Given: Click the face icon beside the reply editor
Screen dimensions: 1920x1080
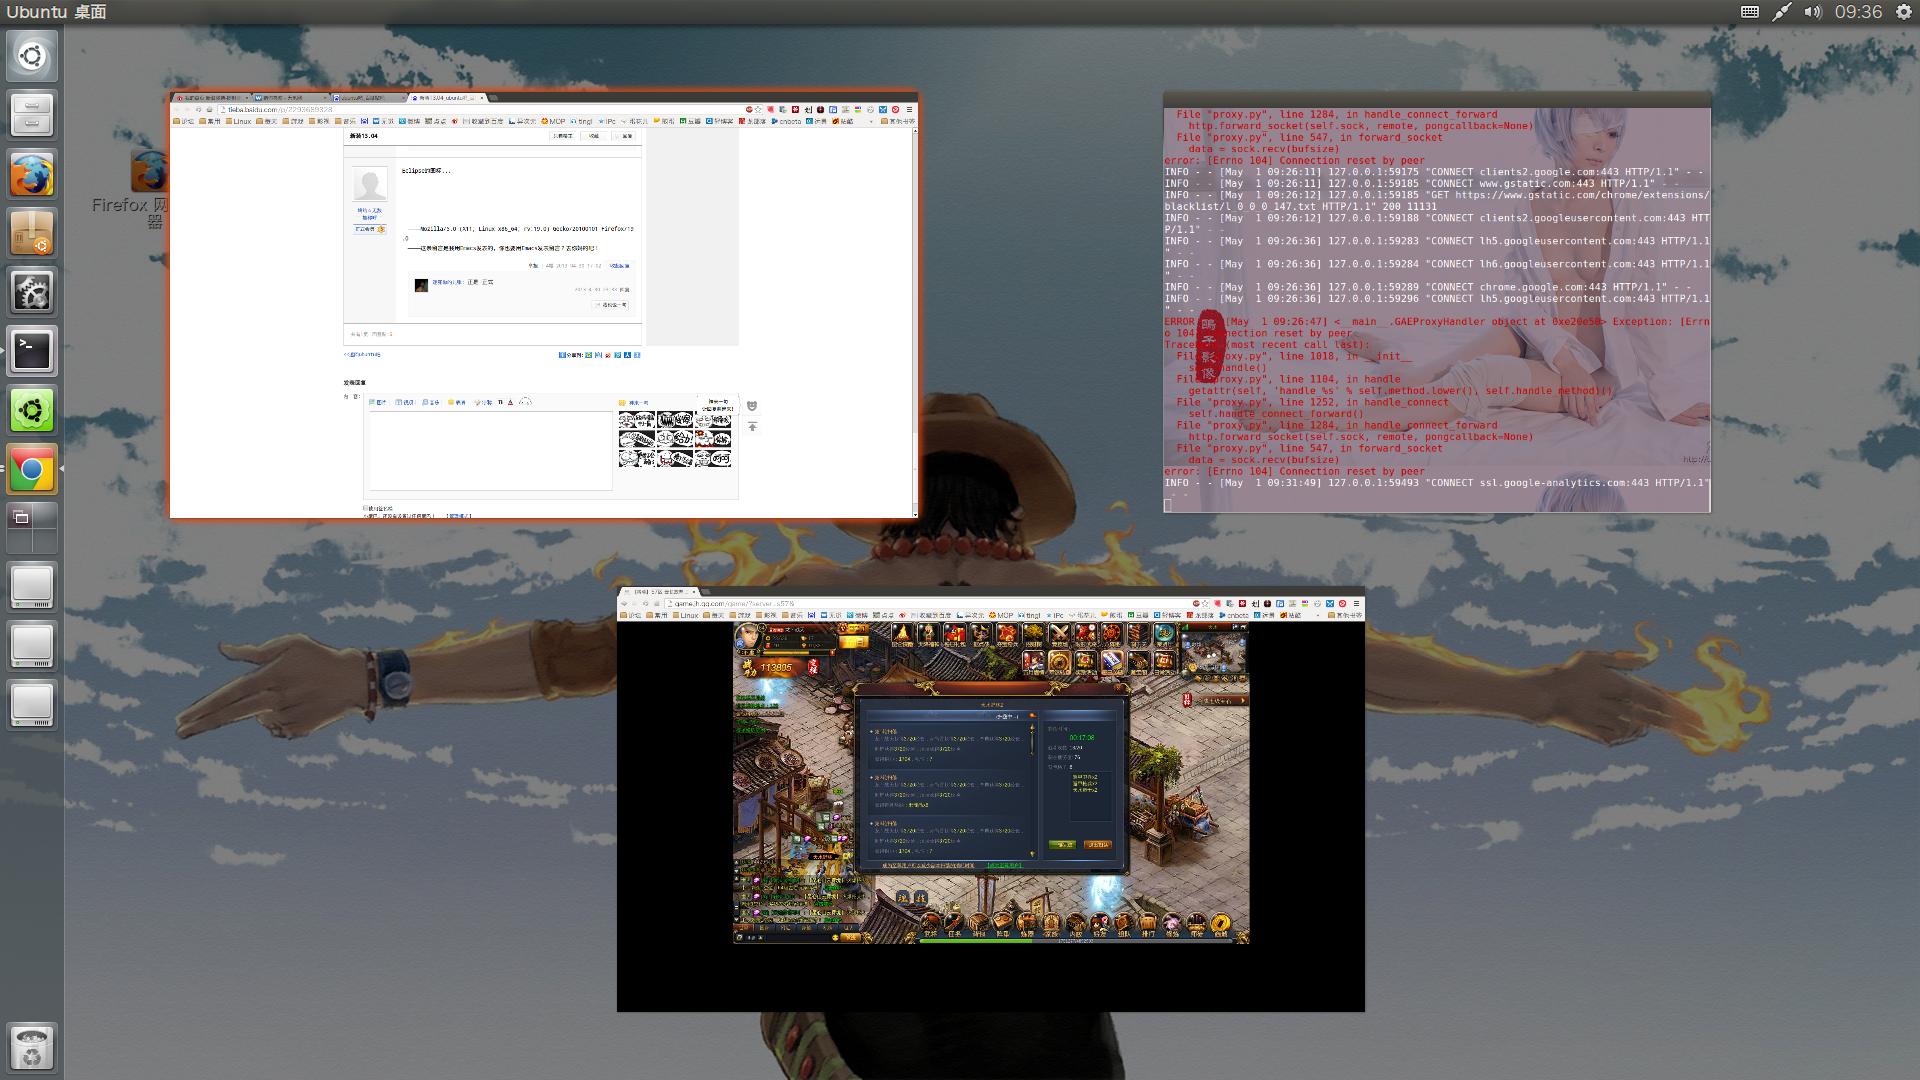Looking at the screenshot, I should pos(752,406).
